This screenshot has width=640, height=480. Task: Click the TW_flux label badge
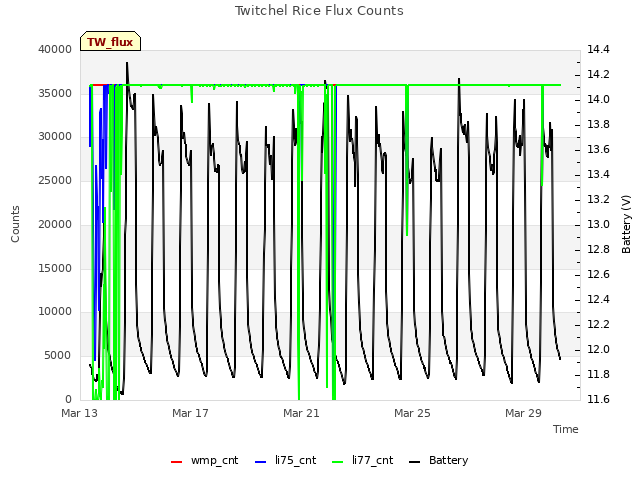point(110,41)
